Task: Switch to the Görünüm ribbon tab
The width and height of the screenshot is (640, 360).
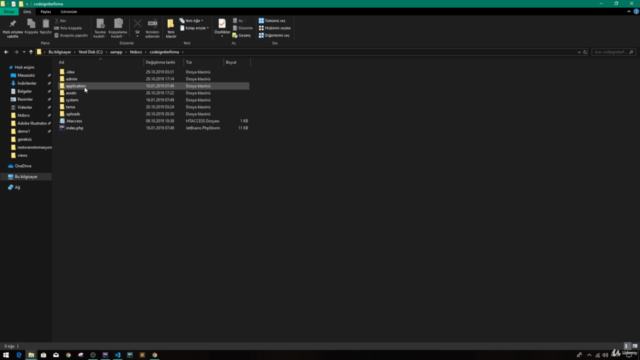Action: (x=69, y=12)
